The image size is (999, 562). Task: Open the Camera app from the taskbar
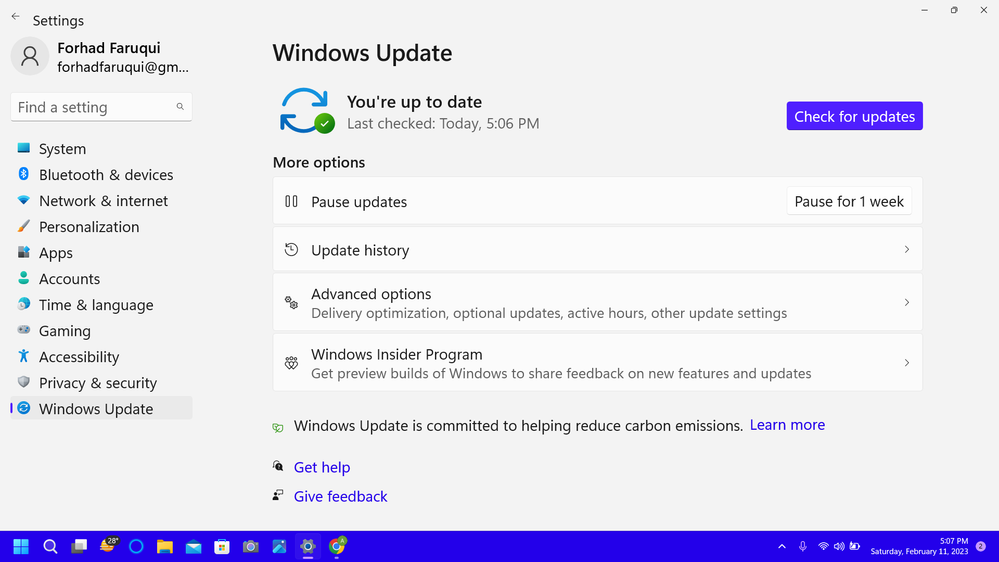[250, 546]
